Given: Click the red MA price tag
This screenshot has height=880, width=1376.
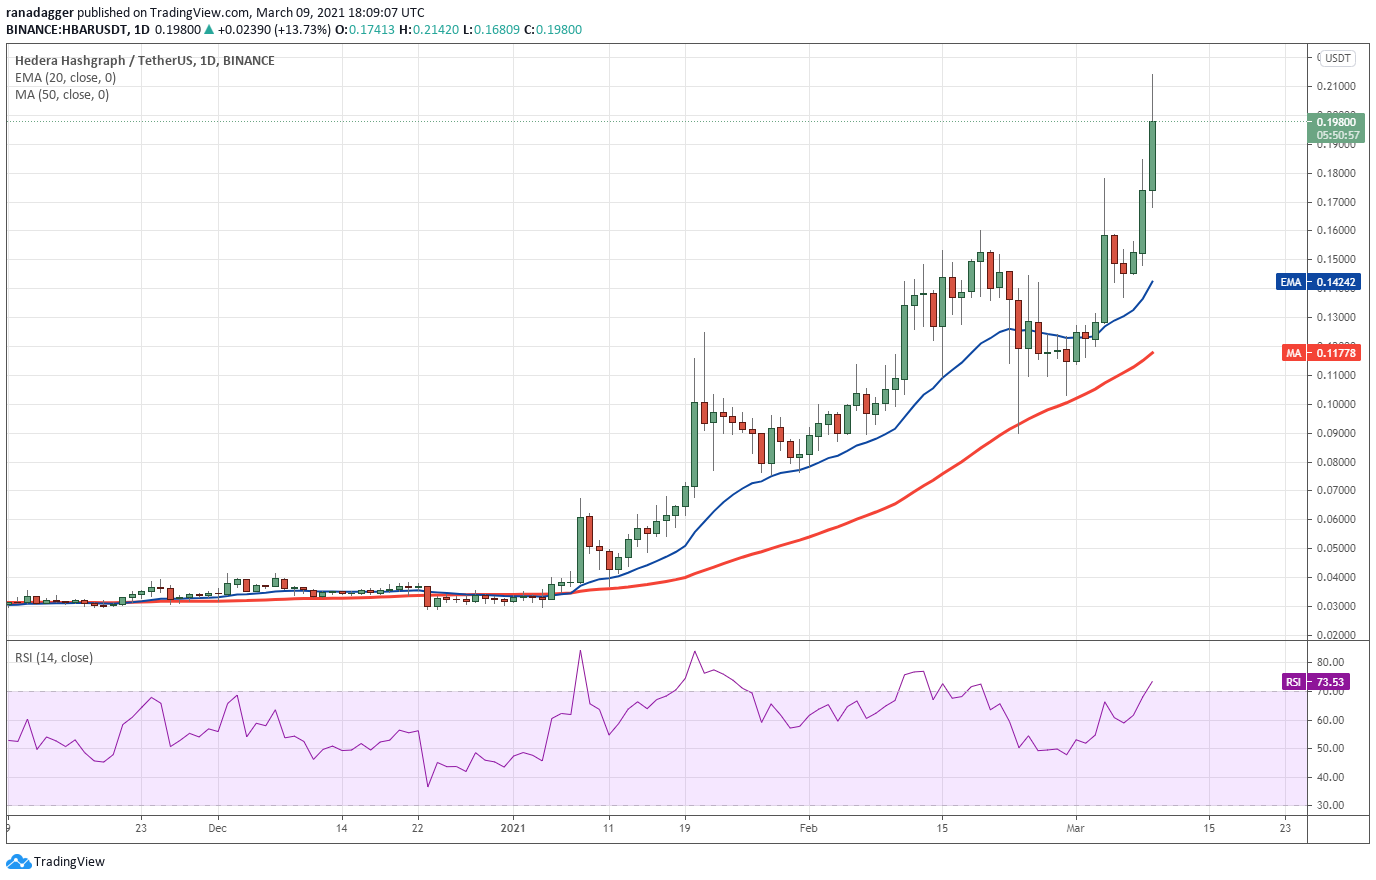Looking at the screenshot, I should [x=1320, y=353].
